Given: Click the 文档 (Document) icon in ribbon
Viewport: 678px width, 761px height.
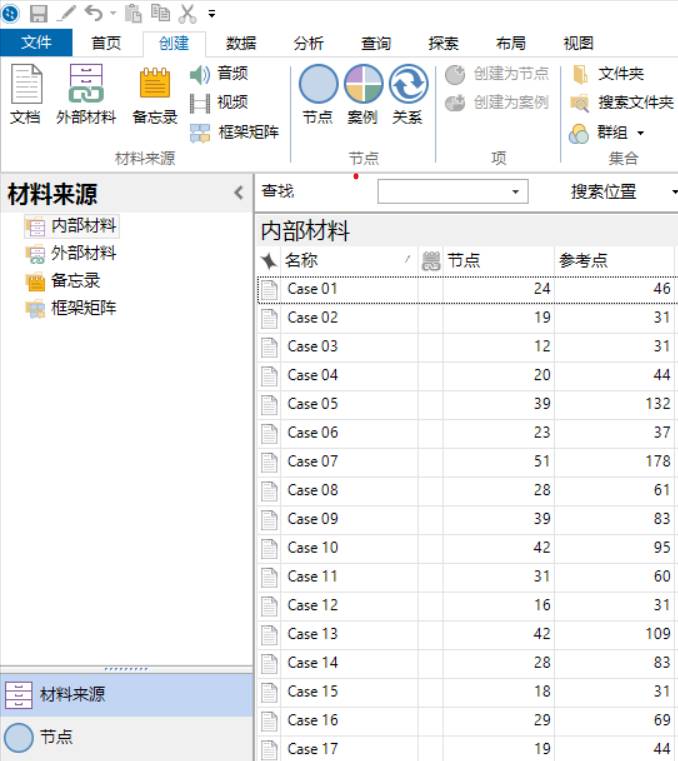Looking at the screenshot, I should coord(26,94).
